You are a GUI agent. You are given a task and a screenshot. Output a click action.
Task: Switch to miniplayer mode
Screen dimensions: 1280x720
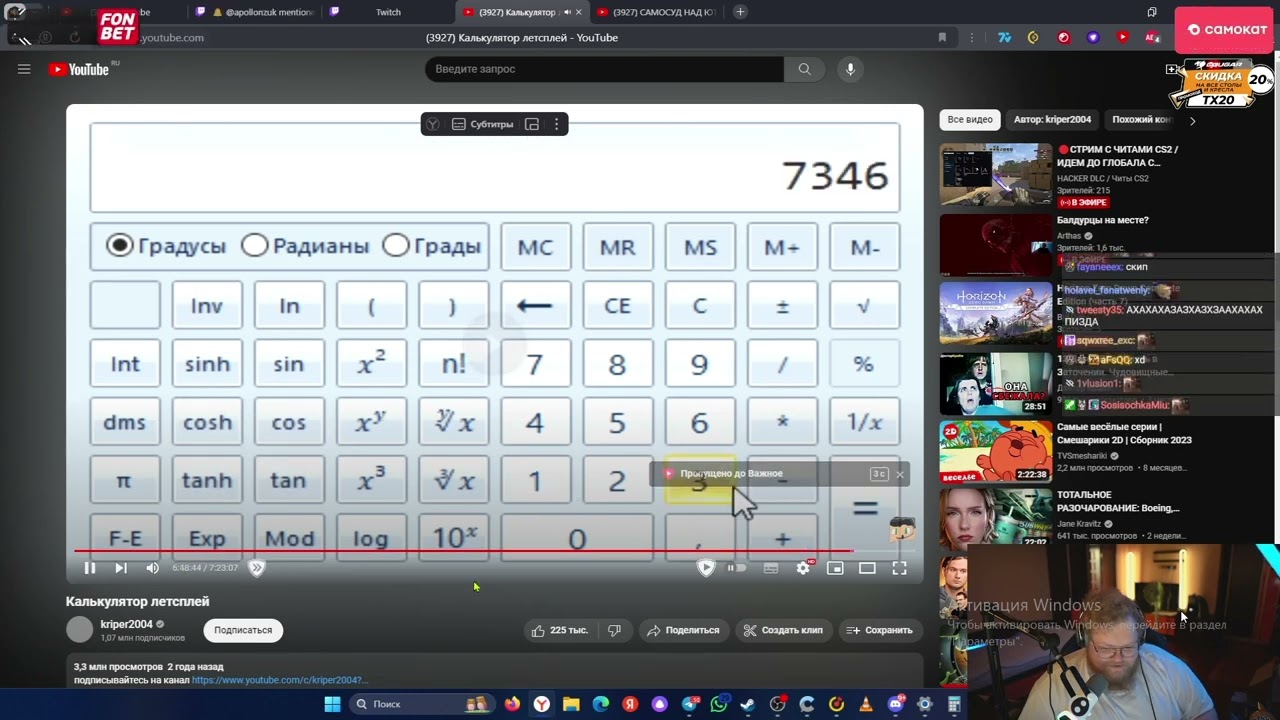click(x=835, y=568)
